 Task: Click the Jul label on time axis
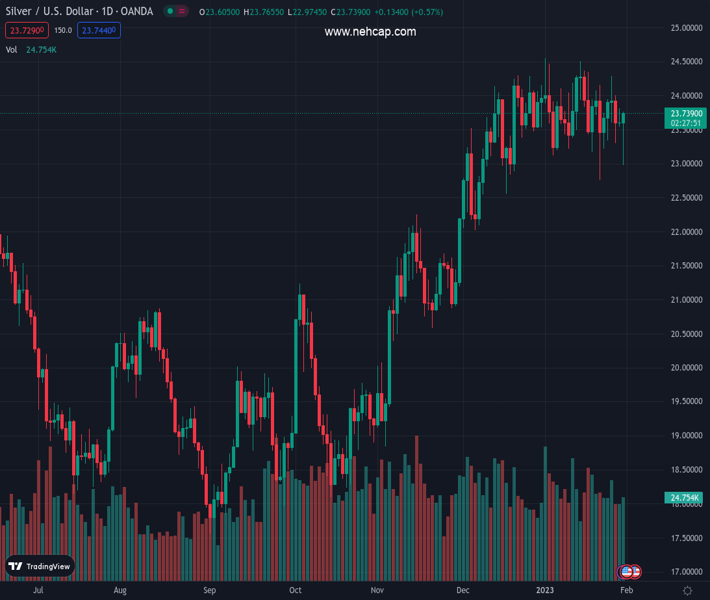point(38,591)
